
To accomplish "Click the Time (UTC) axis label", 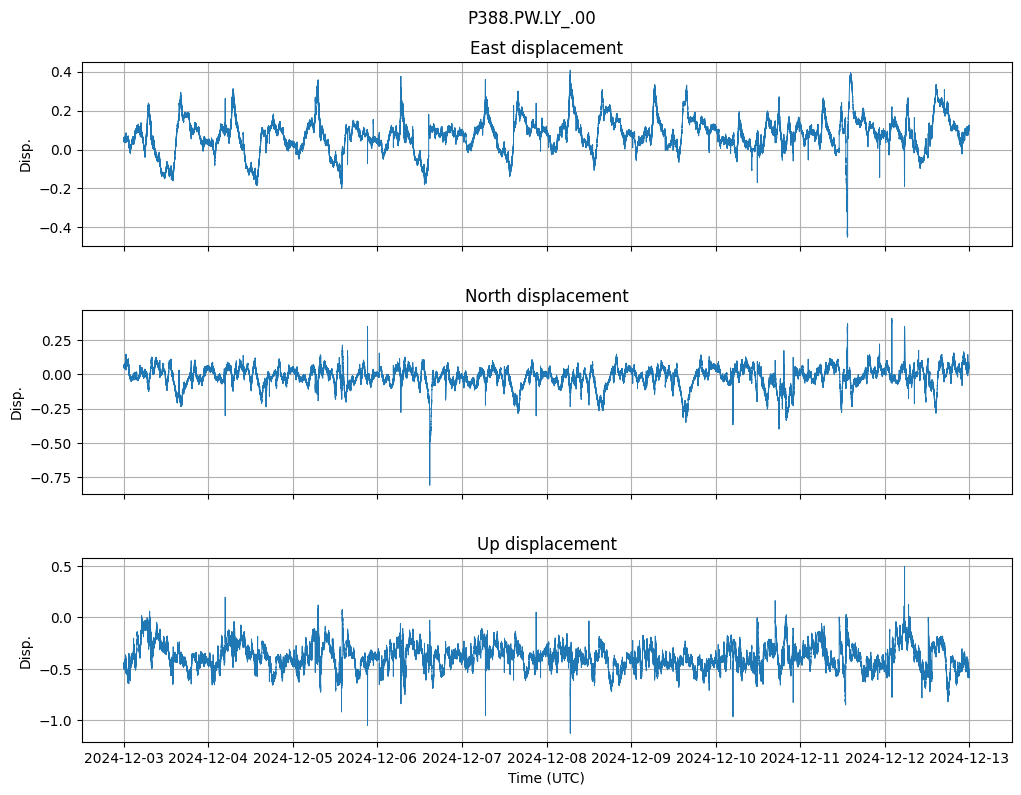I will coord(546,777).
